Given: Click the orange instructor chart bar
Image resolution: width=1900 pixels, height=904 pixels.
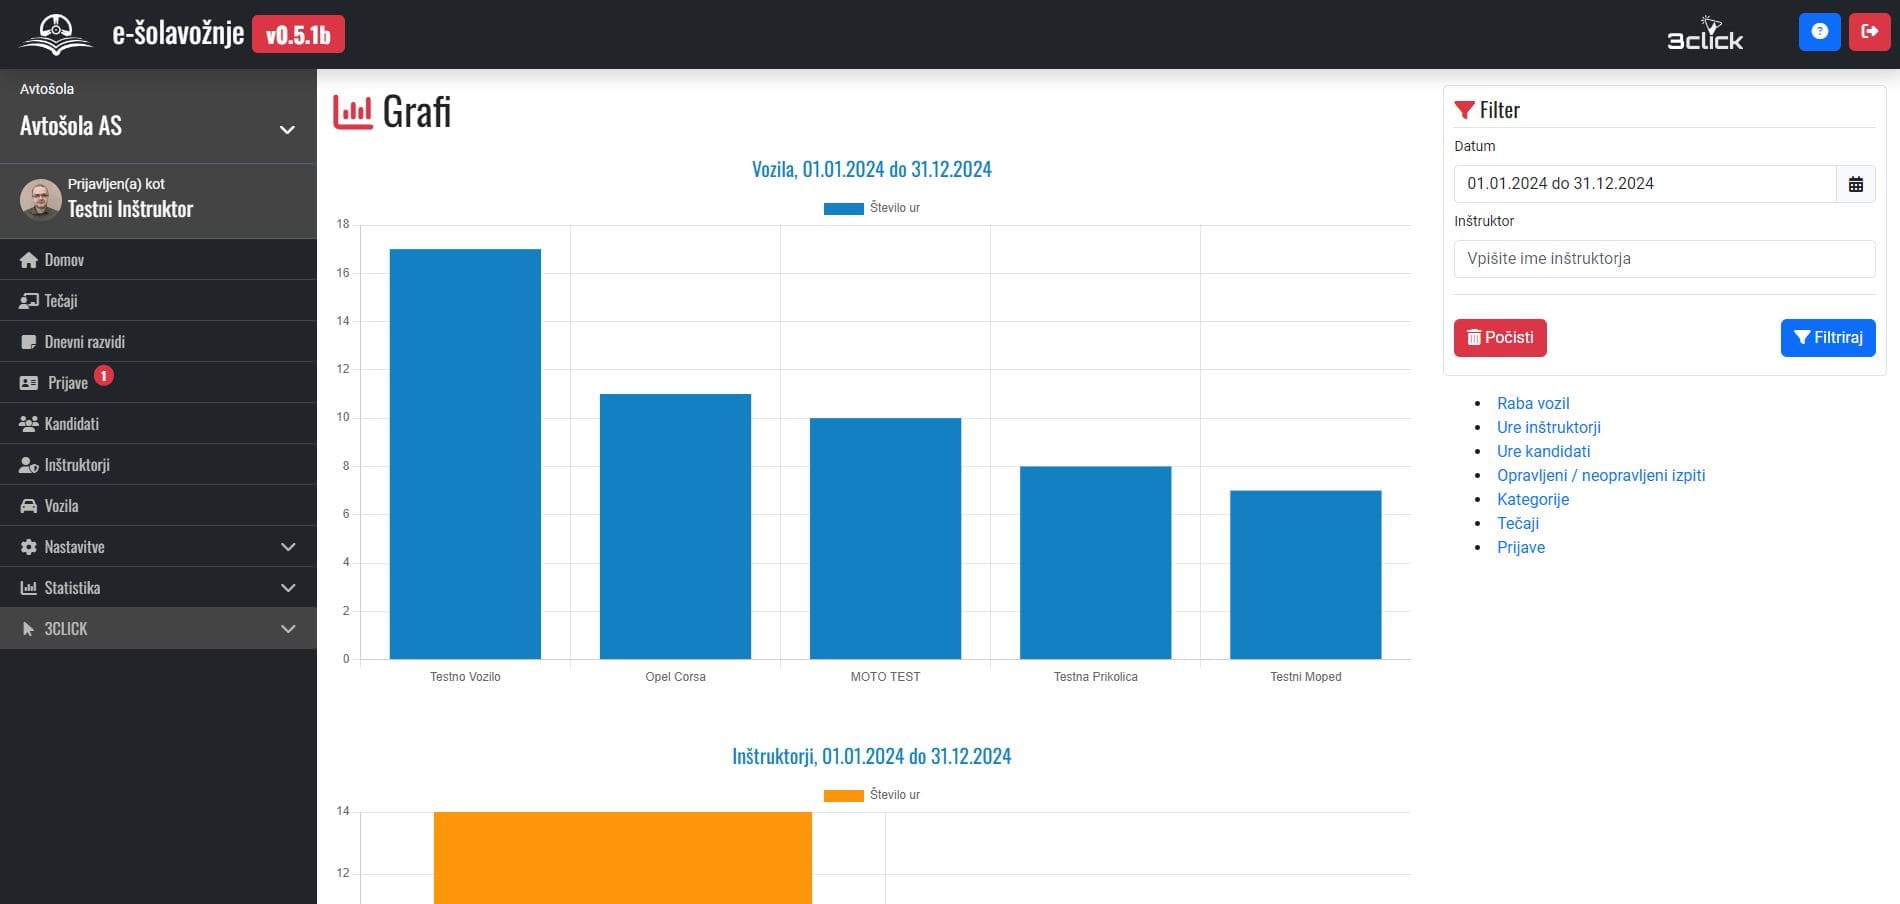Looking at the screenshot, I should coord(622,858).
